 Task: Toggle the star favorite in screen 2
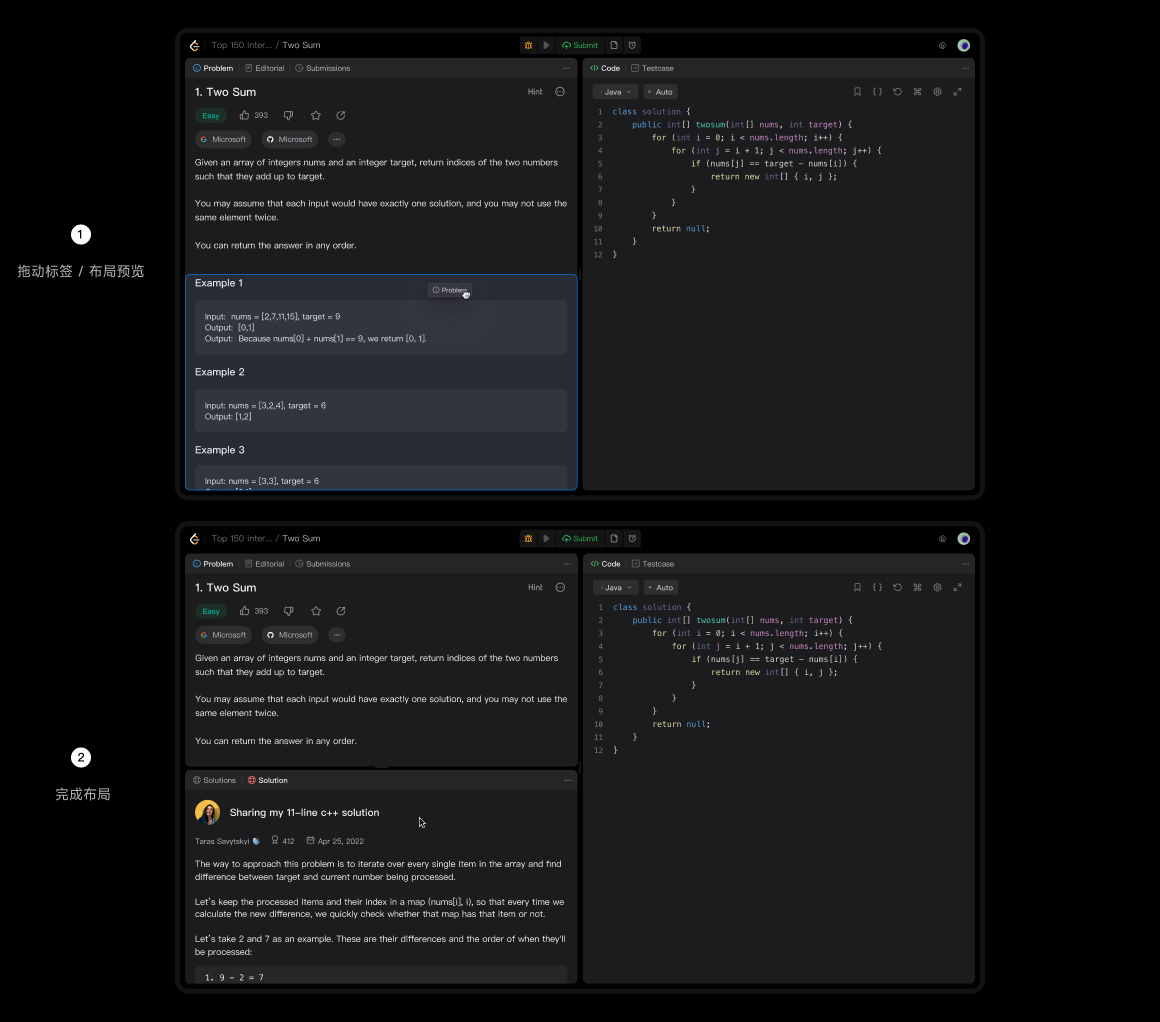[x=316, y=611]
